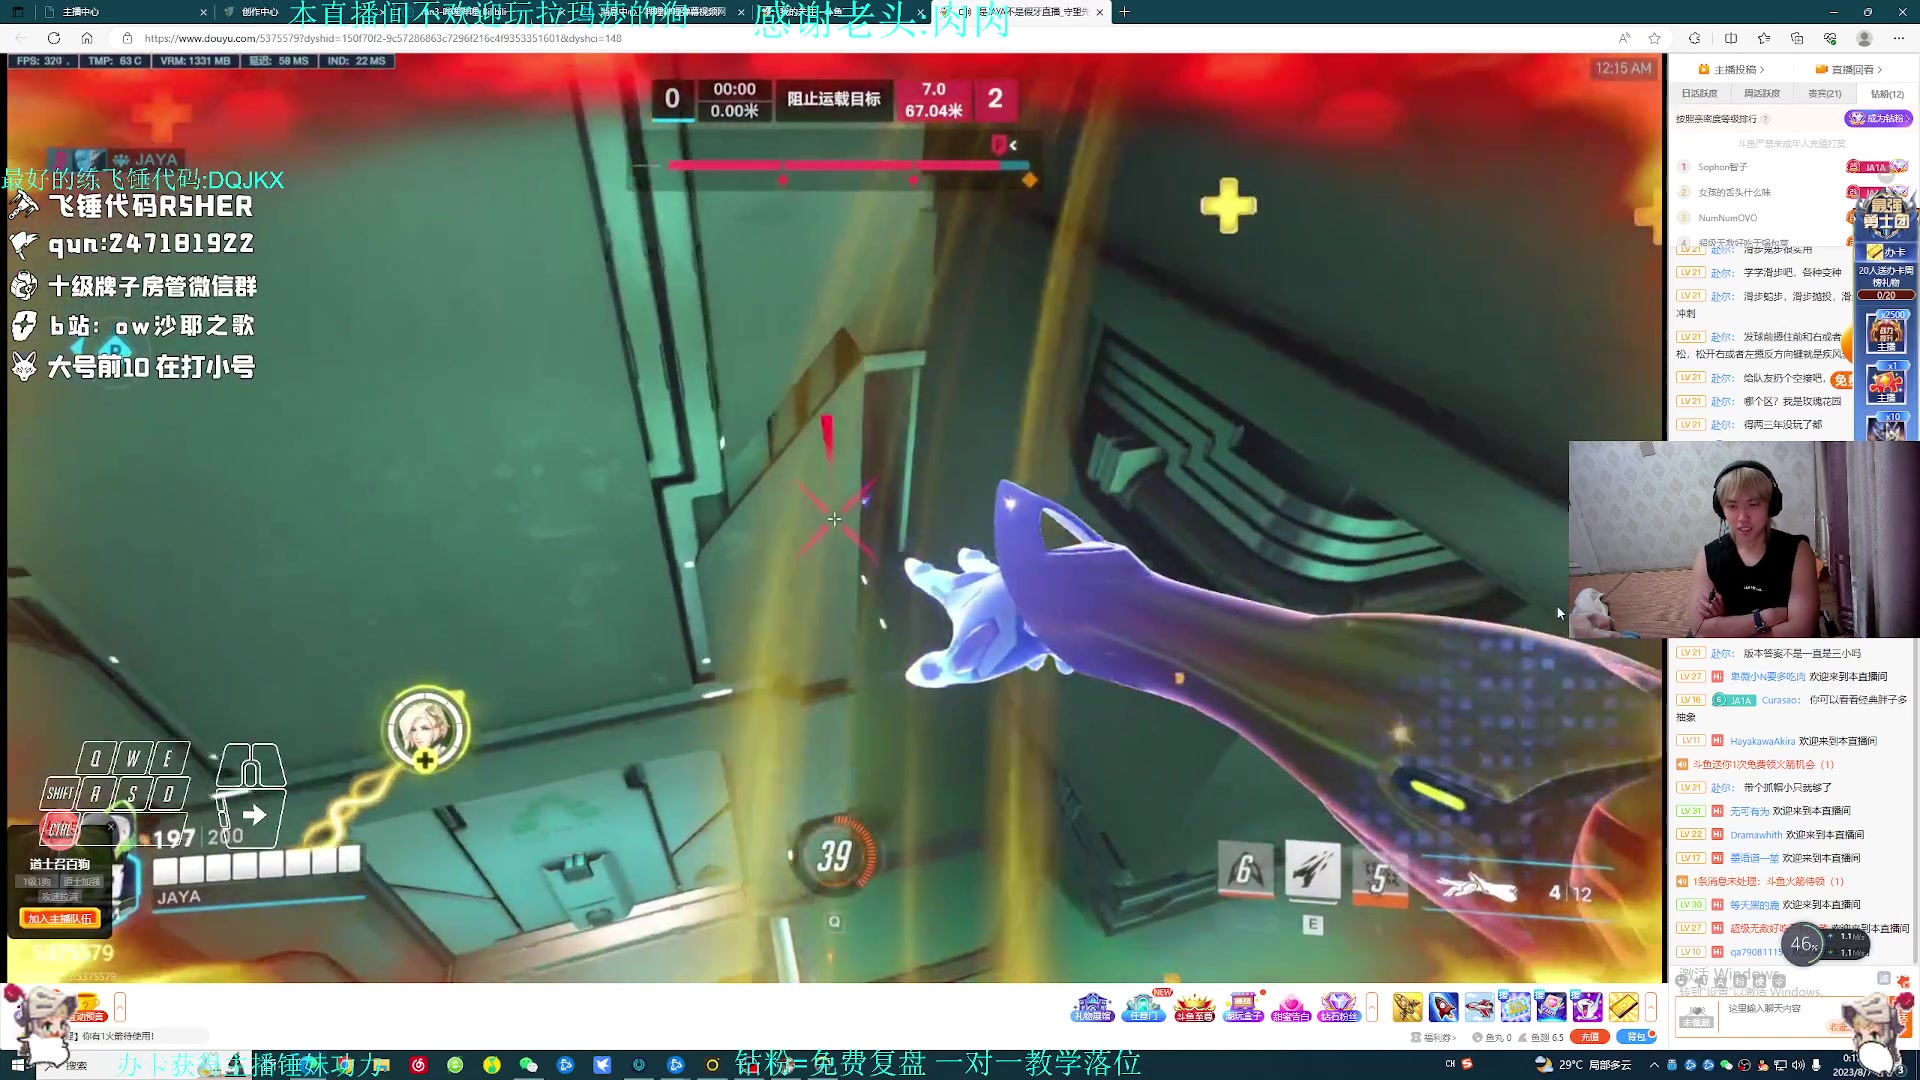This screenshot has width=1920, height=1080.
Task: Click username Curasao in chat
Action: (x=1780, y=700)
